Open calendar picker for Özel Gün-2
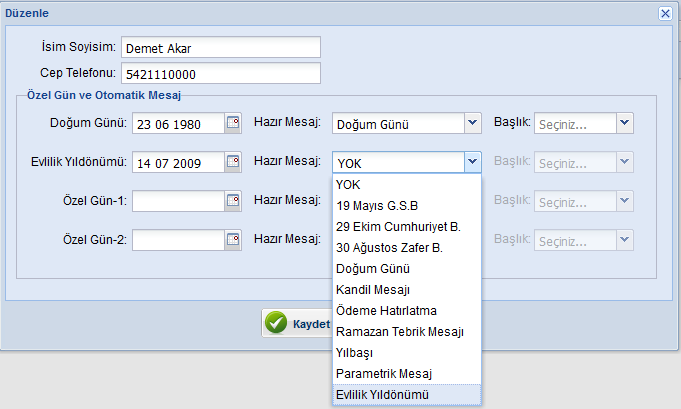 pos(233,240)
